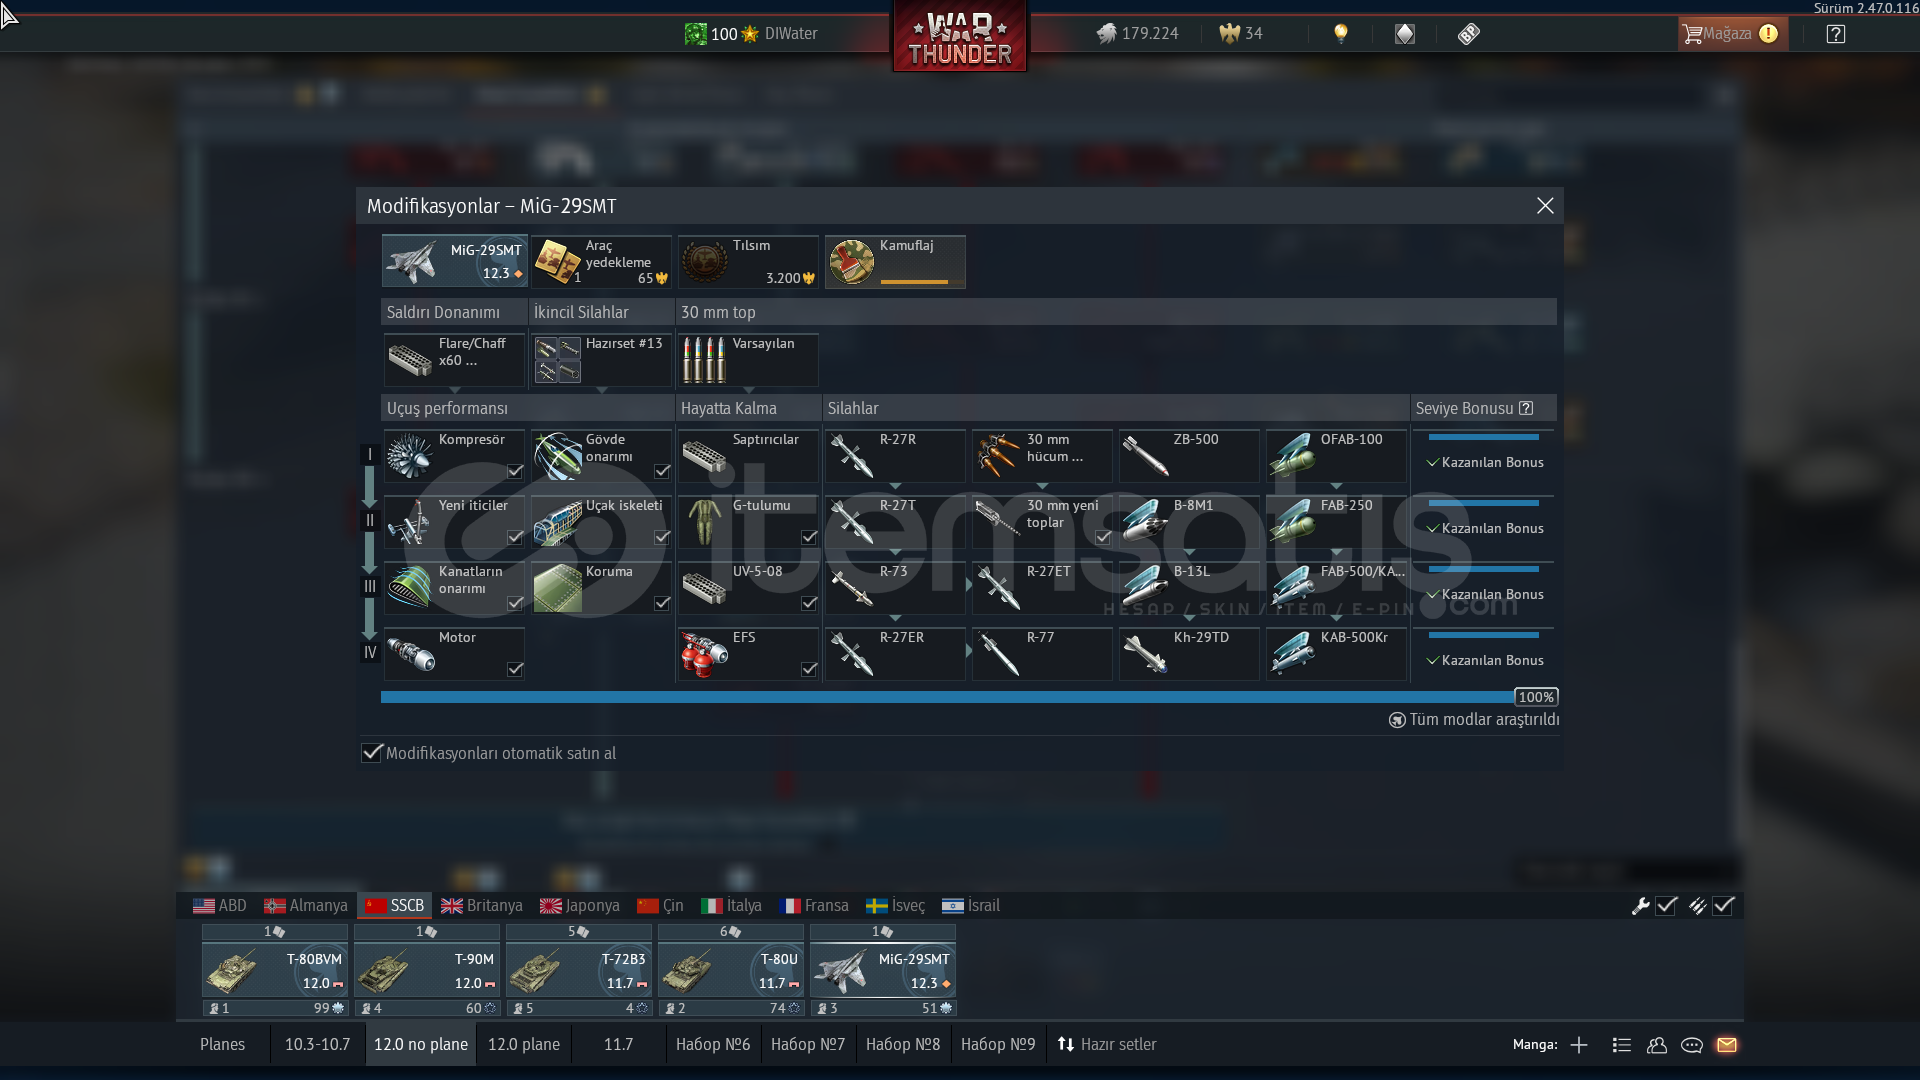Select the Saptırıcılar countermeasures modification
Image resolution: width=1920 pixels, height=1080 pixels.
click(x=748, y=456)
